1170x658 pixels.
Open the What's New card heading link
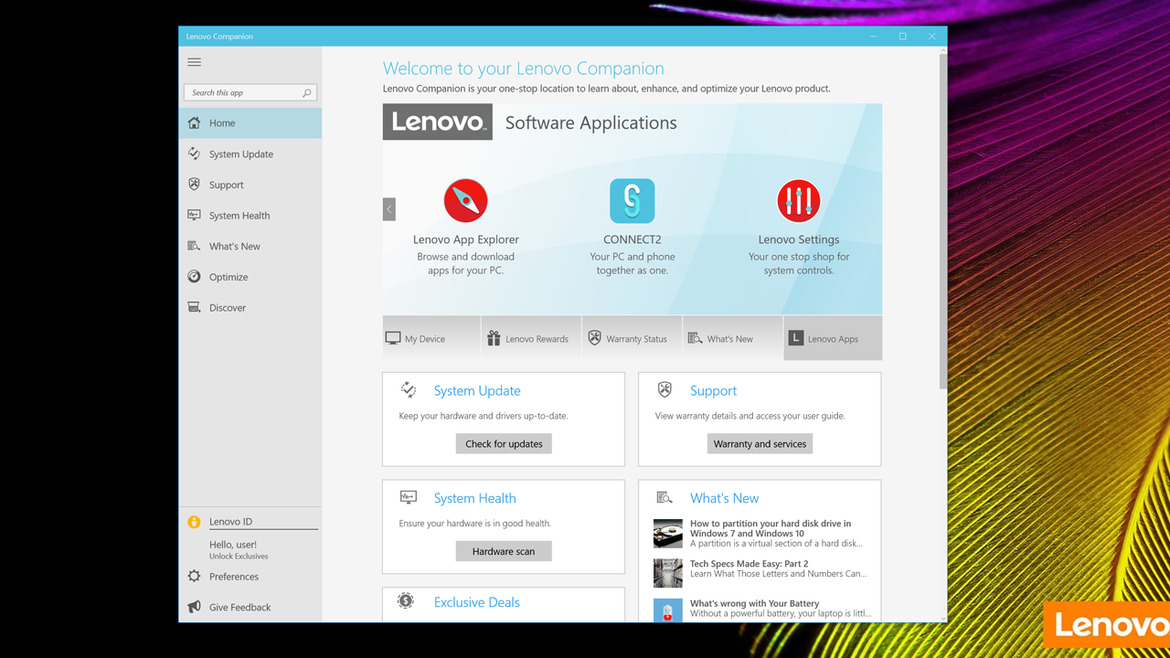pyautogui.click(x=724, y=498)
